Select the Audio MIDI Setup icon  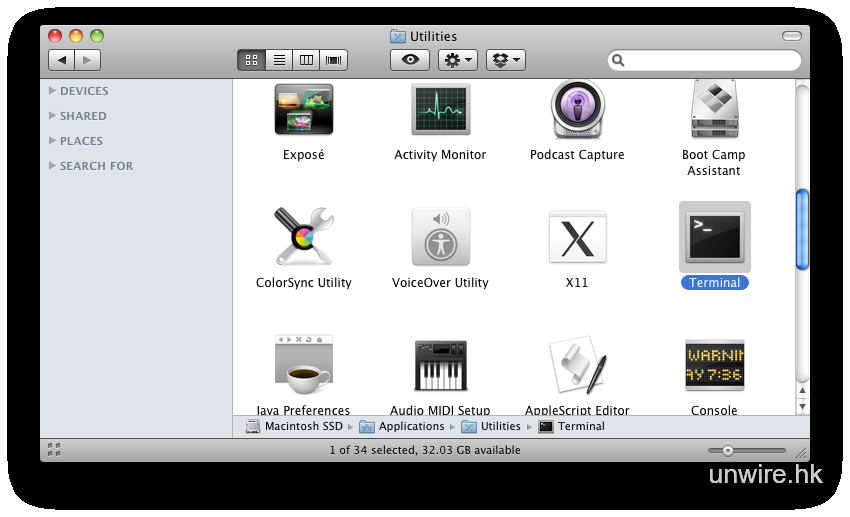(440, 365)
